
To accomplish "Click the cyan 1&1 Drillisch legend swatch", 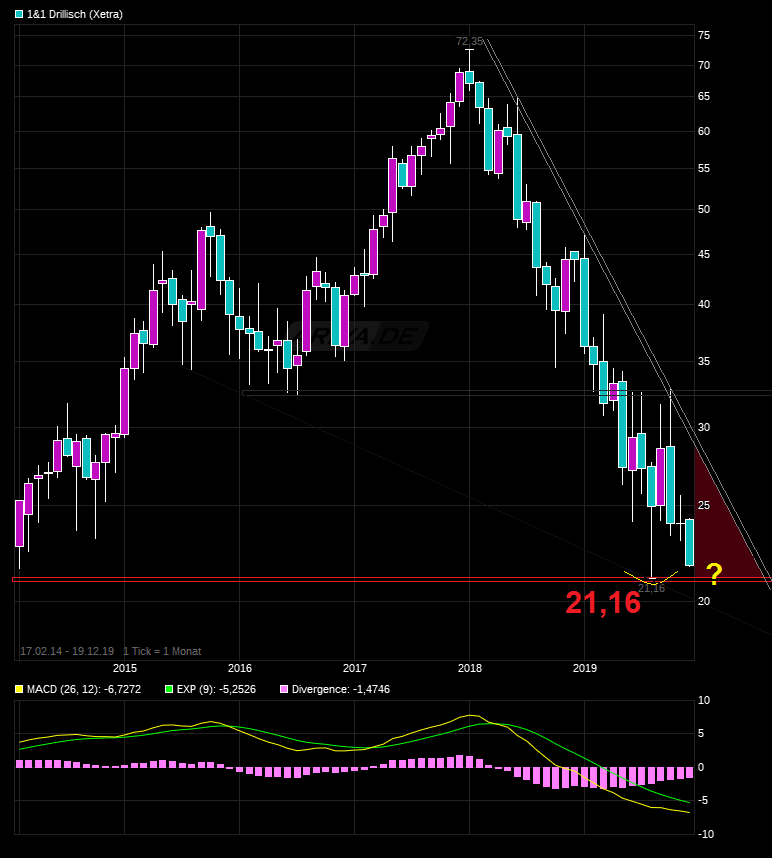I will pyautogui.click(x=19, y=14).
